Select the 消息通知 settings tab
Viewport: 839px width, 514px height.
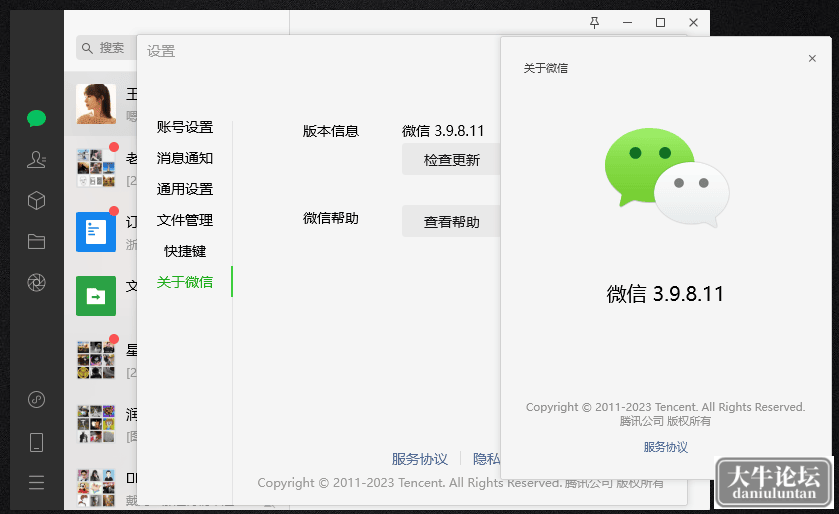tap(185, 158)
